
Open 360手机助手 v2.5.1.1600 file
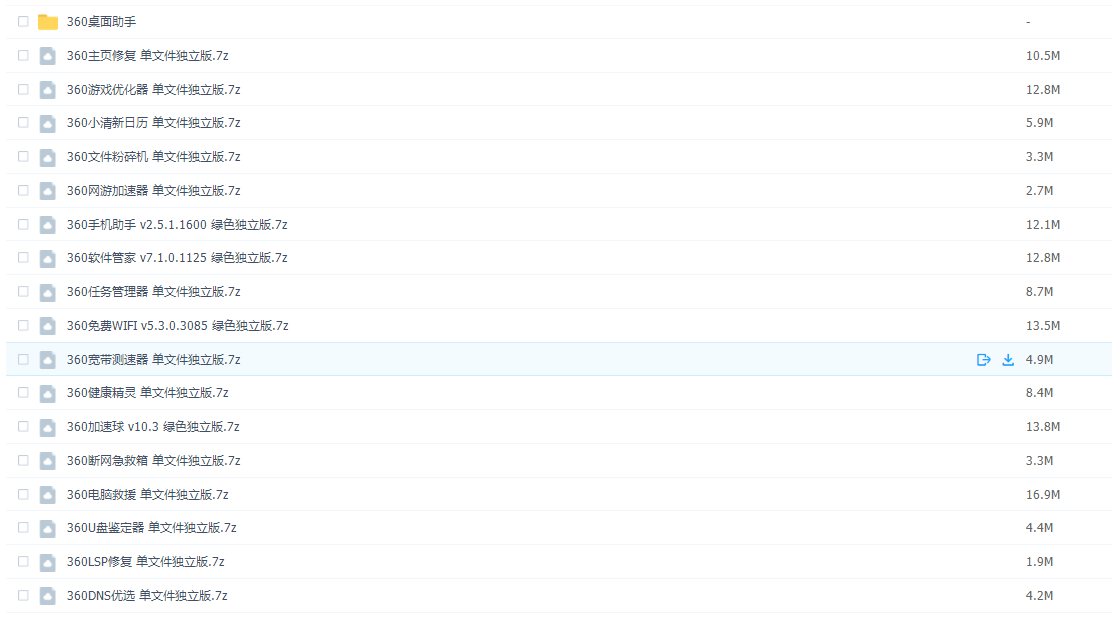click(177, 225)
